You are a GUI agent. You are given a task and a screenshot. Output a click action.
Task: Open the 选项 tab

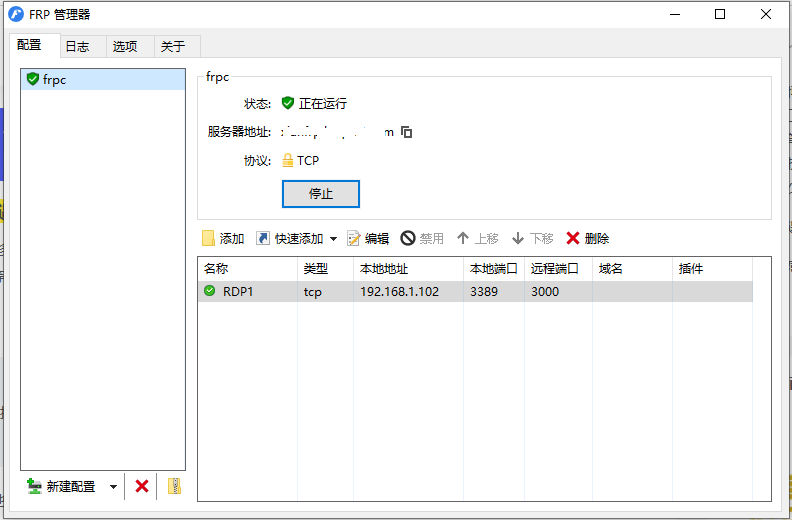(x=130, y=46)
